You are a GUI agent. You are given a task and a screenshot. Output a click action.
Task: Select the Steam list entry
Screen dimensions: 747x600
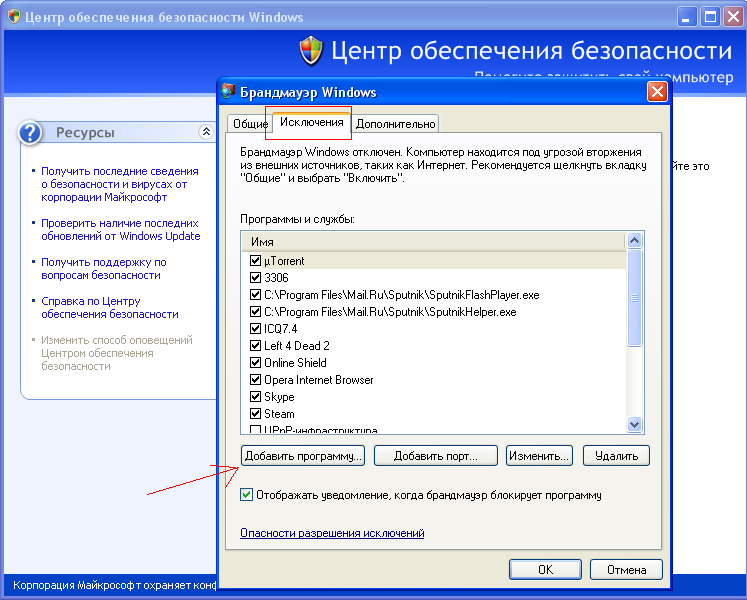pos(279,414)
